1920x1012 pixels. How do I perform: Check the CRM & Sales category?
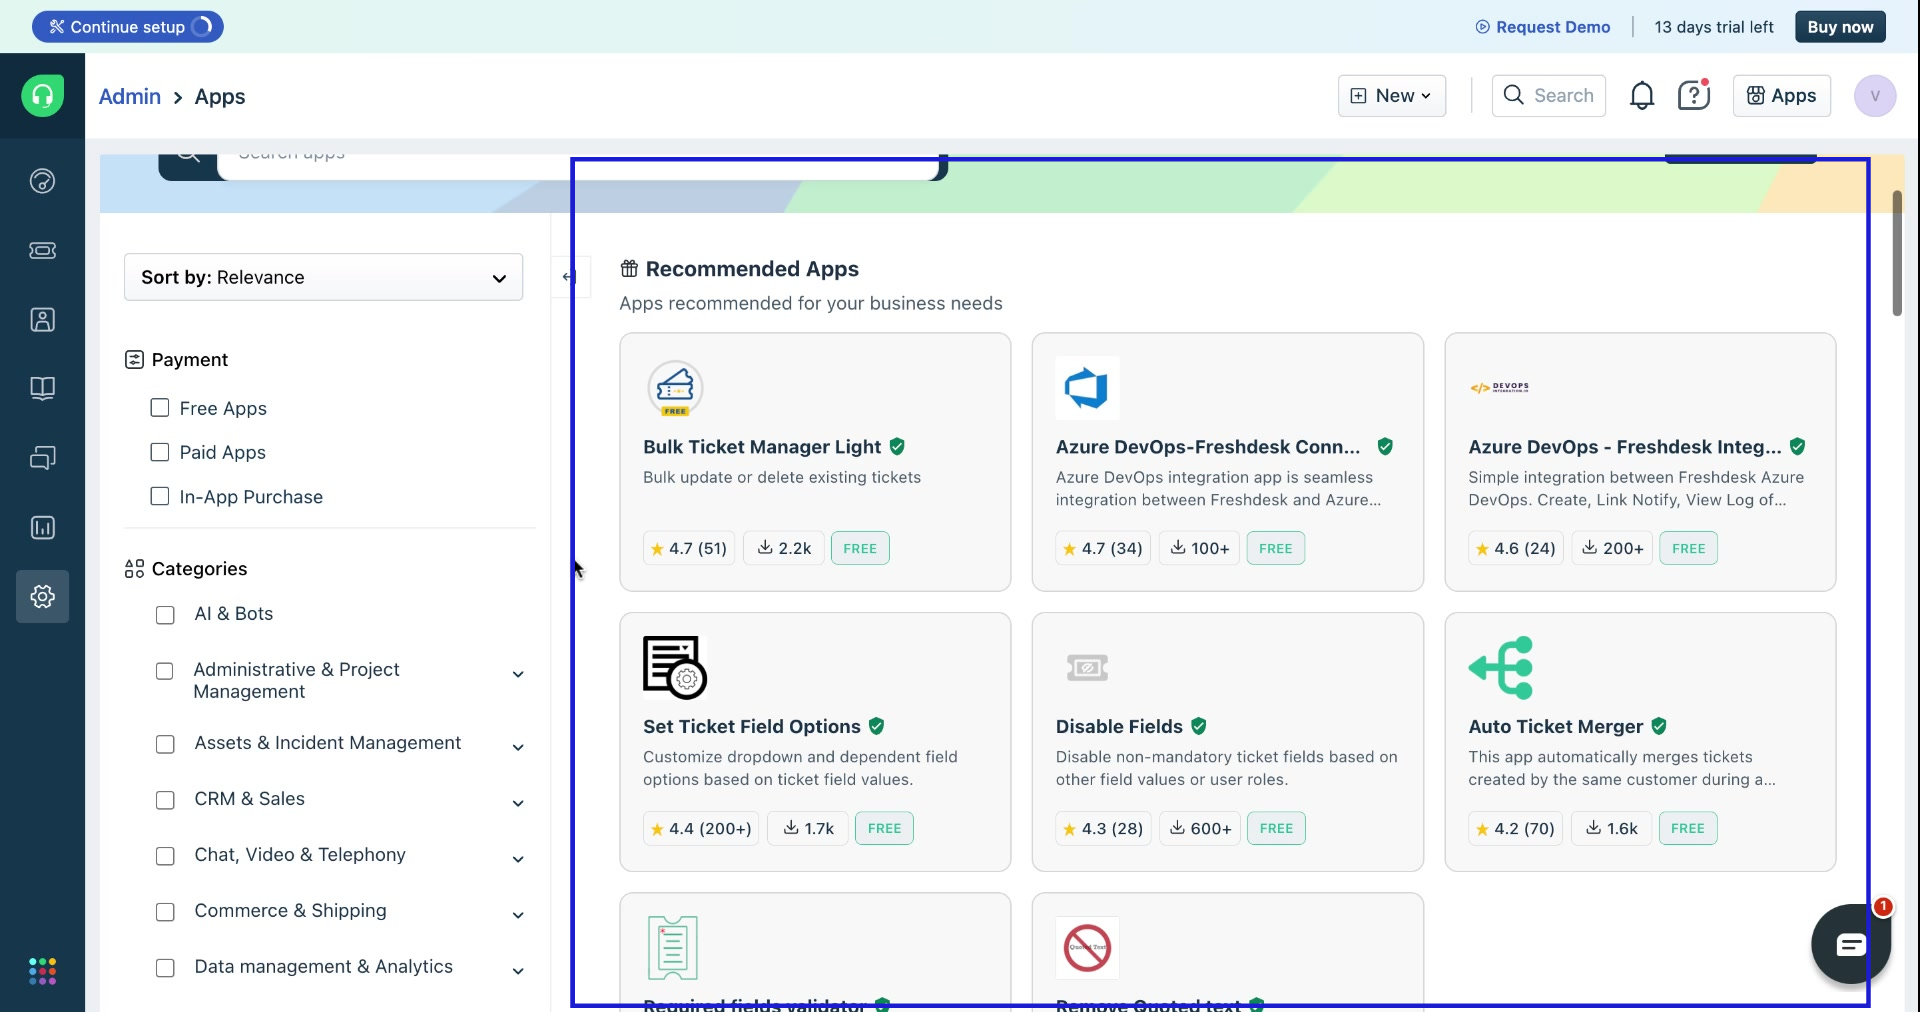point(165,800)
